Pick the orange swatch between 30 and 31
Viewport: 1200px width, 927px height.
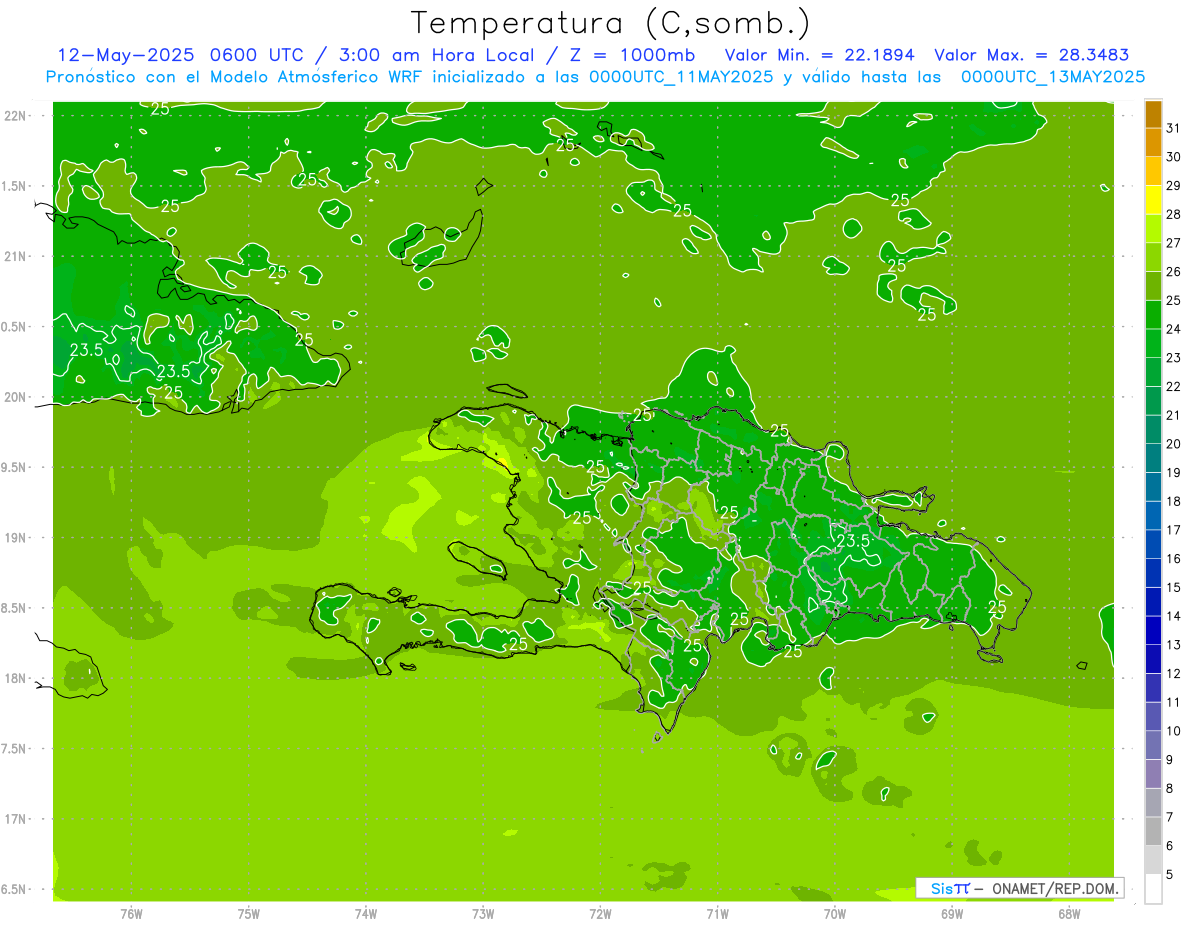[1153, 142]
